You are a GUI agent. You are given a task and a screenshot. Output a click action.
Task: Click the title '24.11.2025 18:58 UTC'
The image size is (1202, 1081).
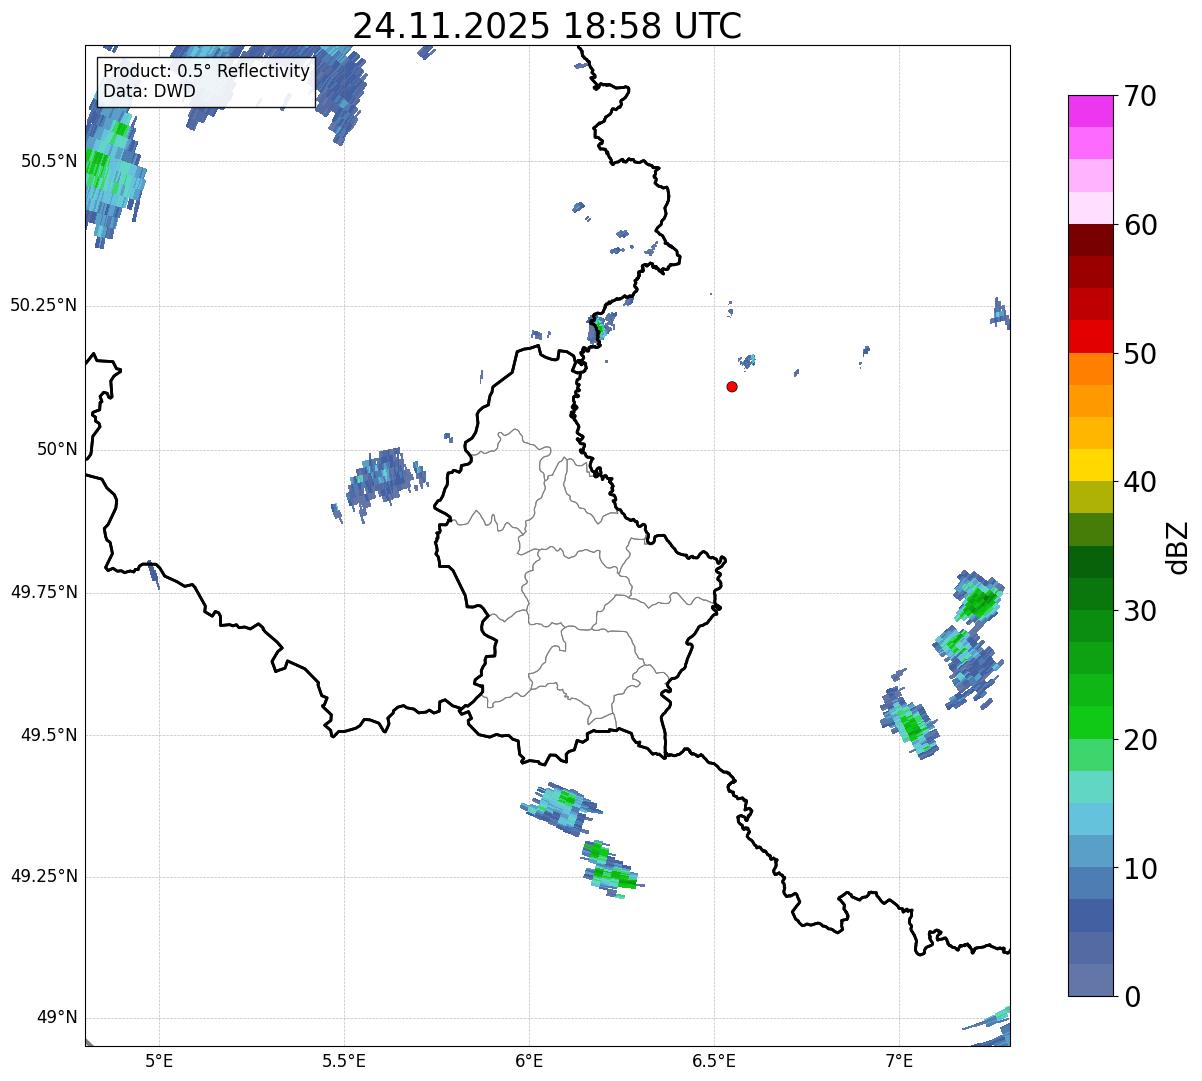(x=547, y=25)
